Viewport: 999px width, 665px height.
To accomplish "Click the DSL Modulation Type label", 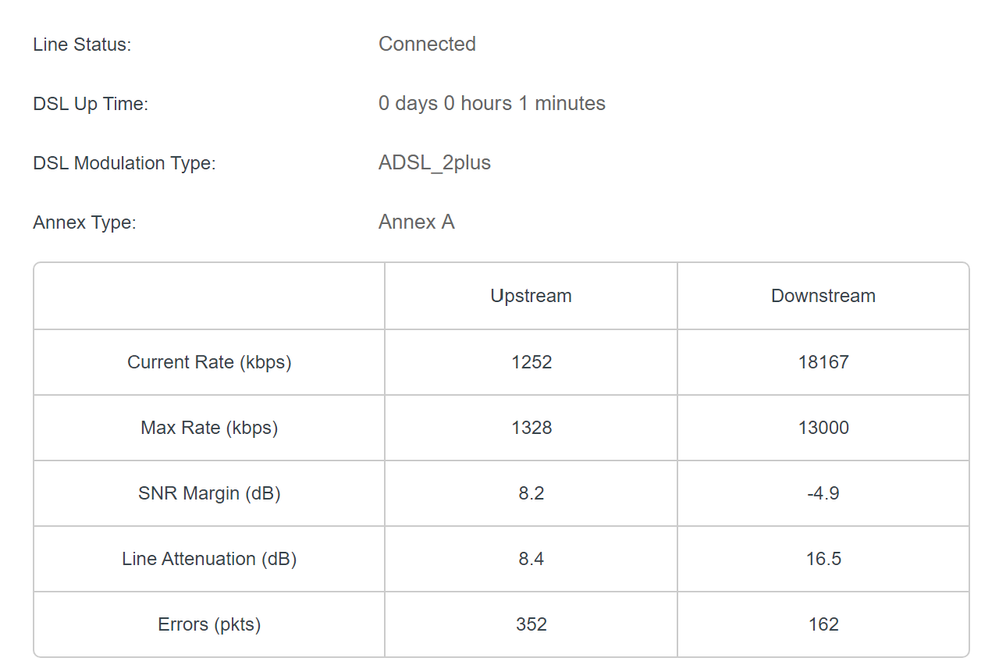I will tap(124, 163).
